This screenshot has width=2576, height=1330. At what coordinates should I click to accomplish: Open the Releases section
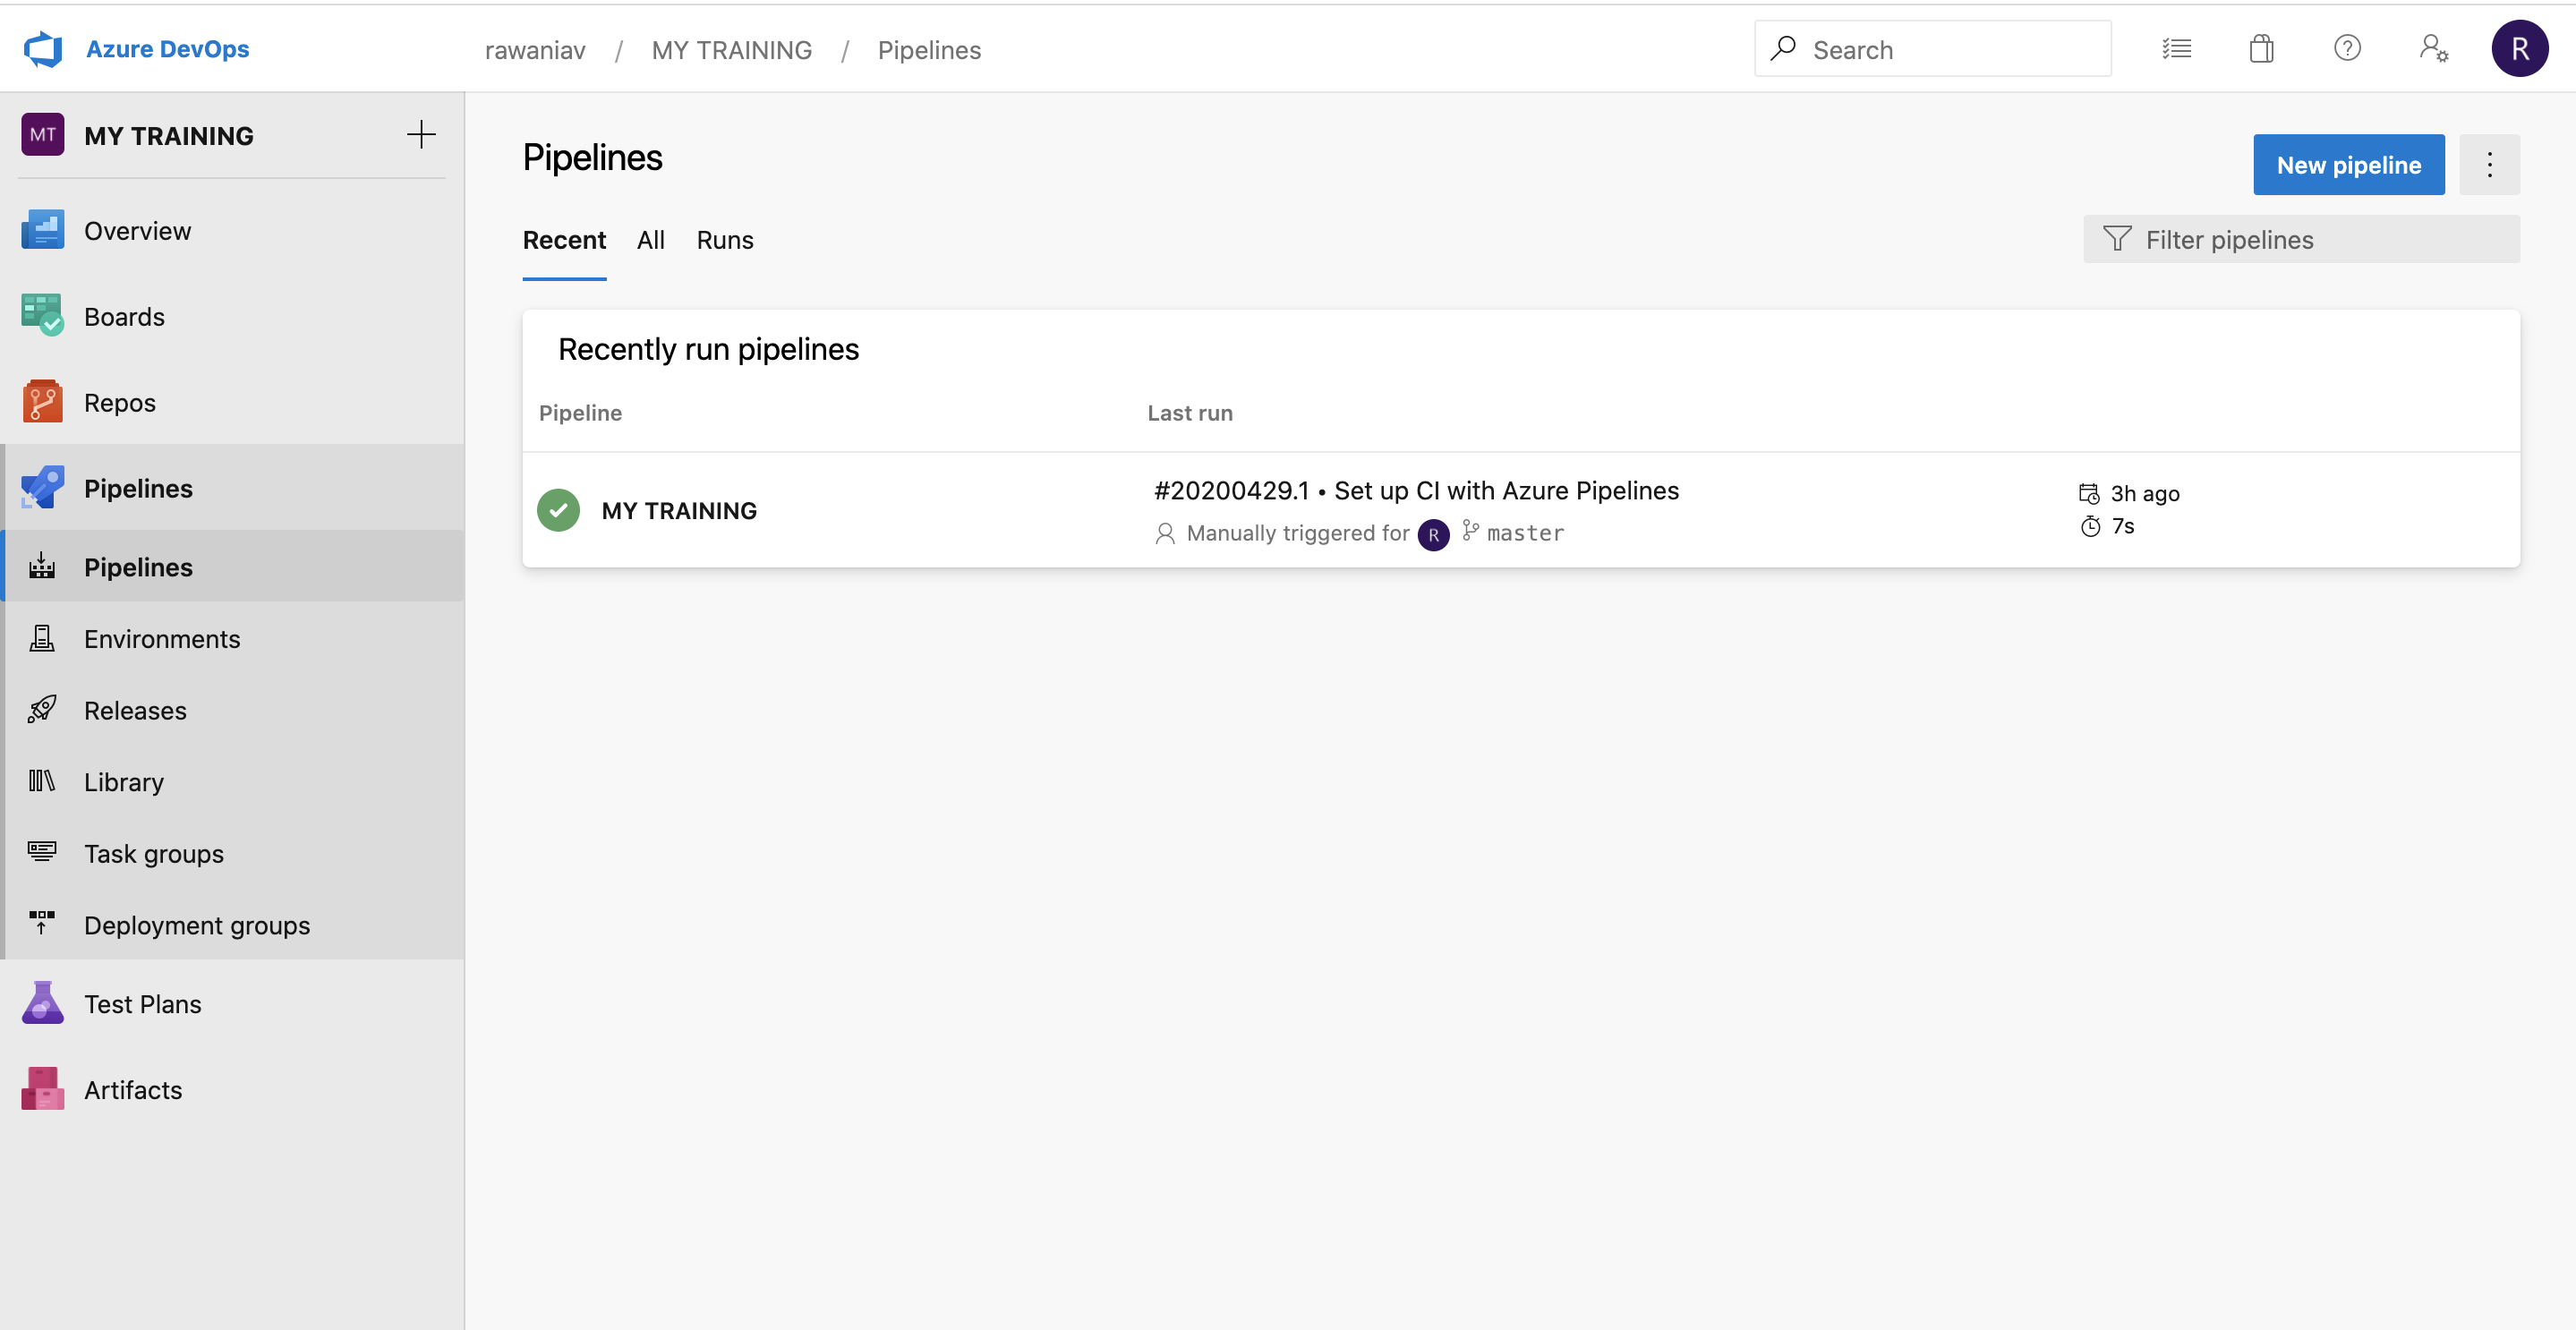pos(135,710)
